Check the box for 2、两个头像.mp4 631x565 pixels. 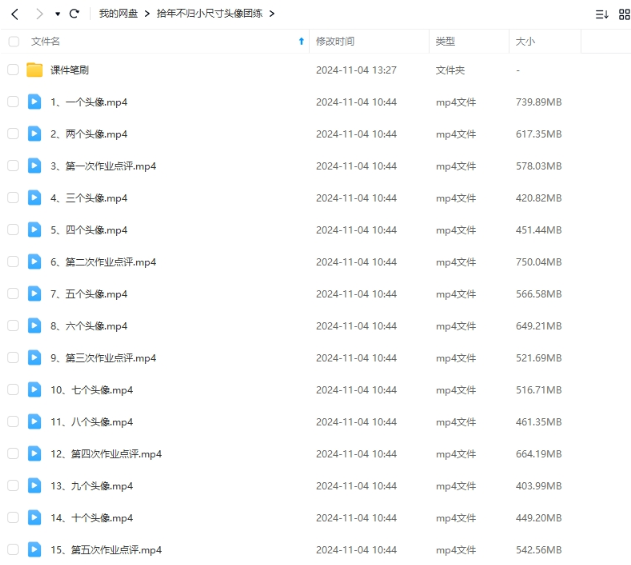(13, 134)
